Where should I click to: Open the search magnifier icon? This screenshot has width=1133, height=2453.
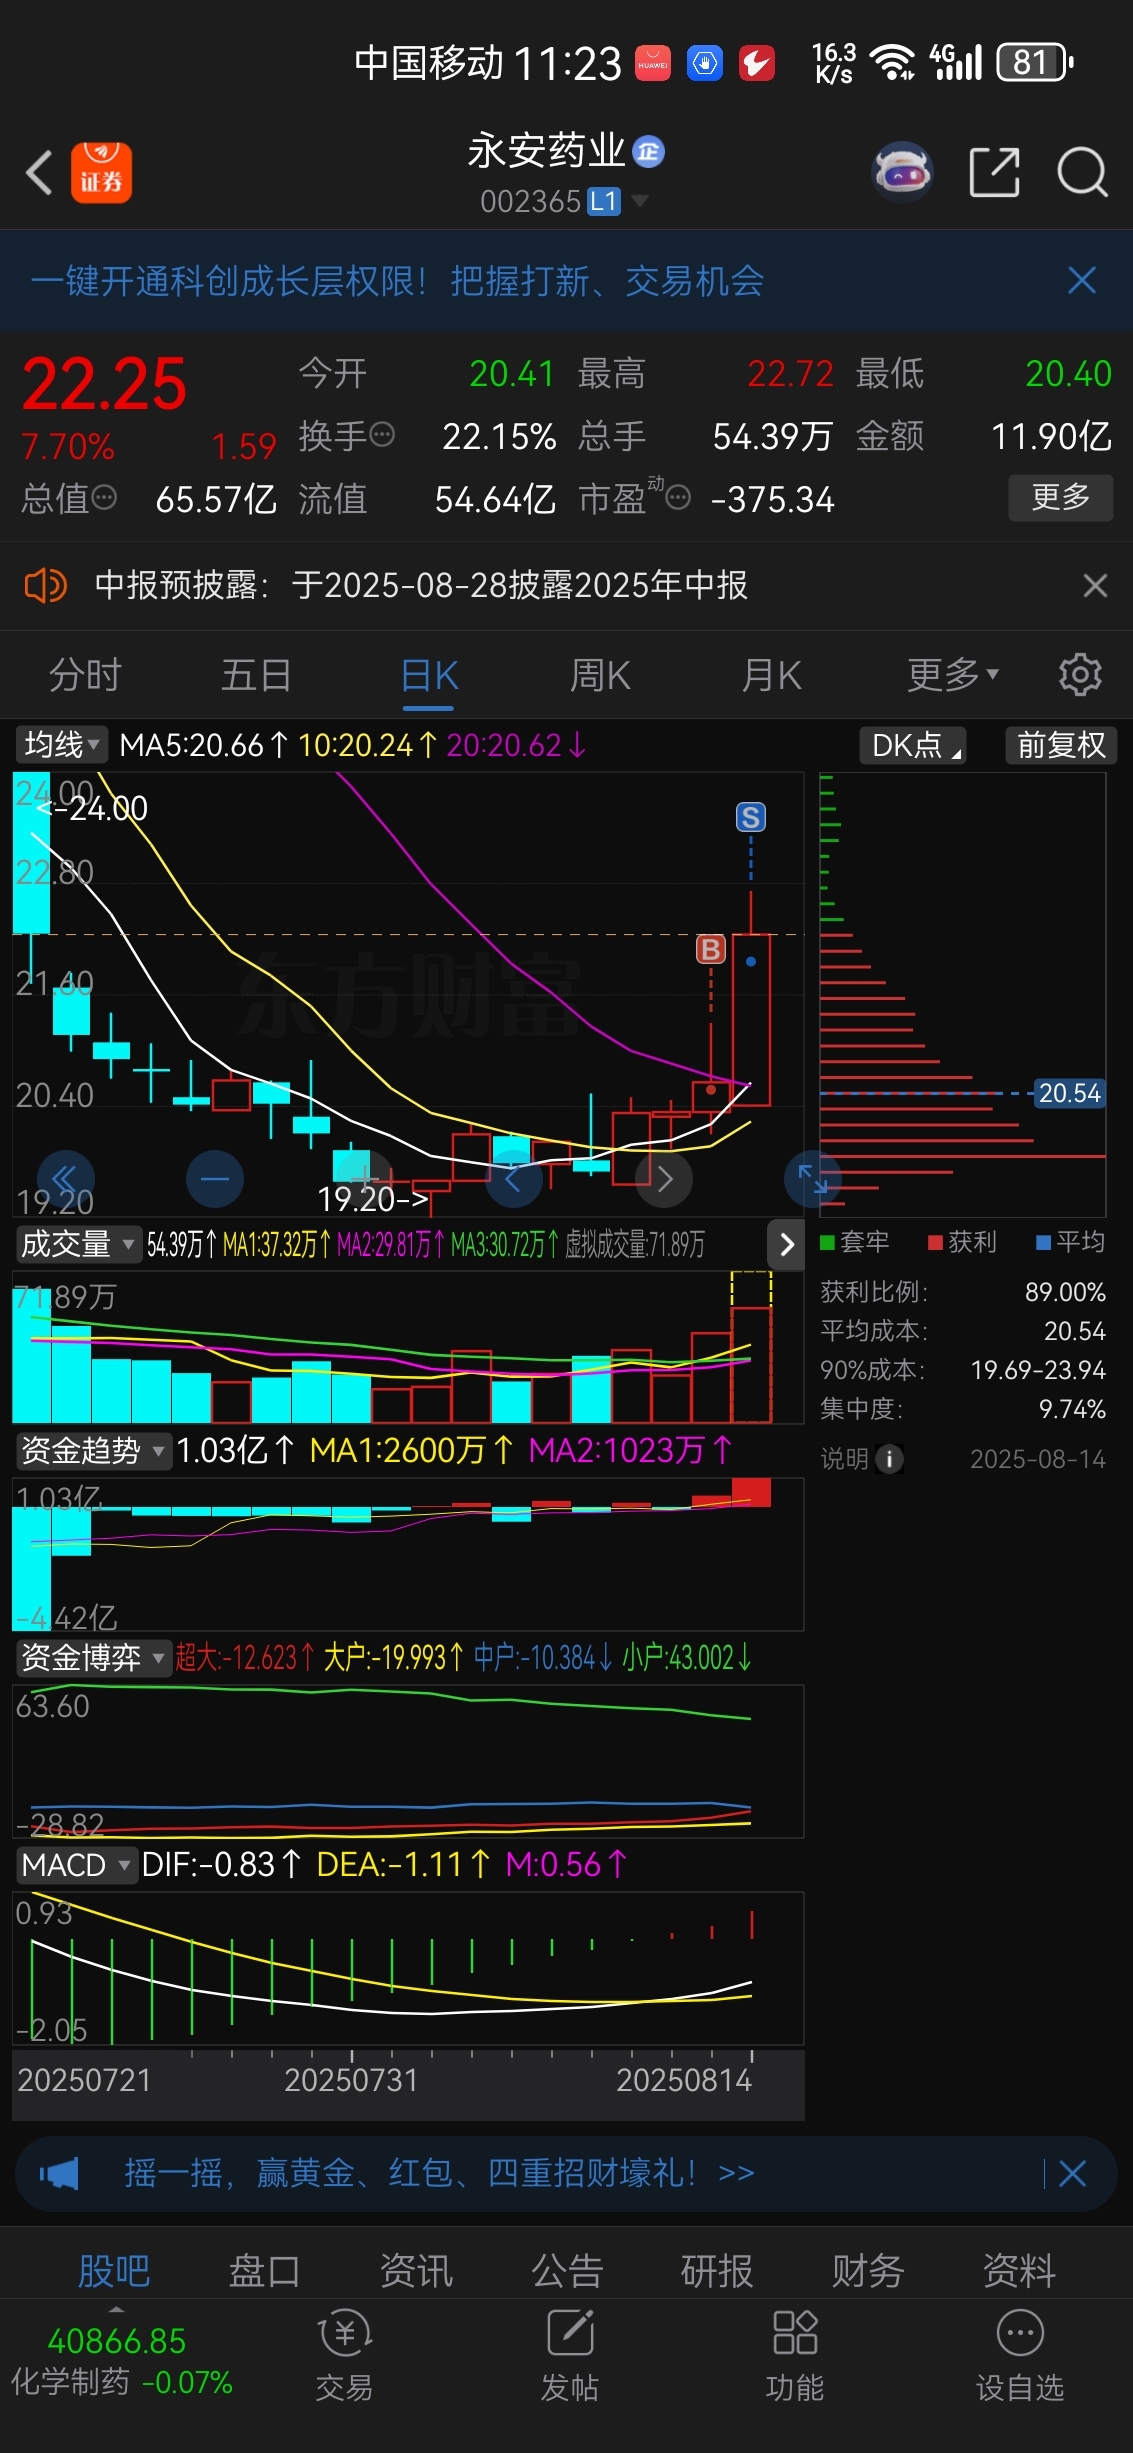(1082, 172)
